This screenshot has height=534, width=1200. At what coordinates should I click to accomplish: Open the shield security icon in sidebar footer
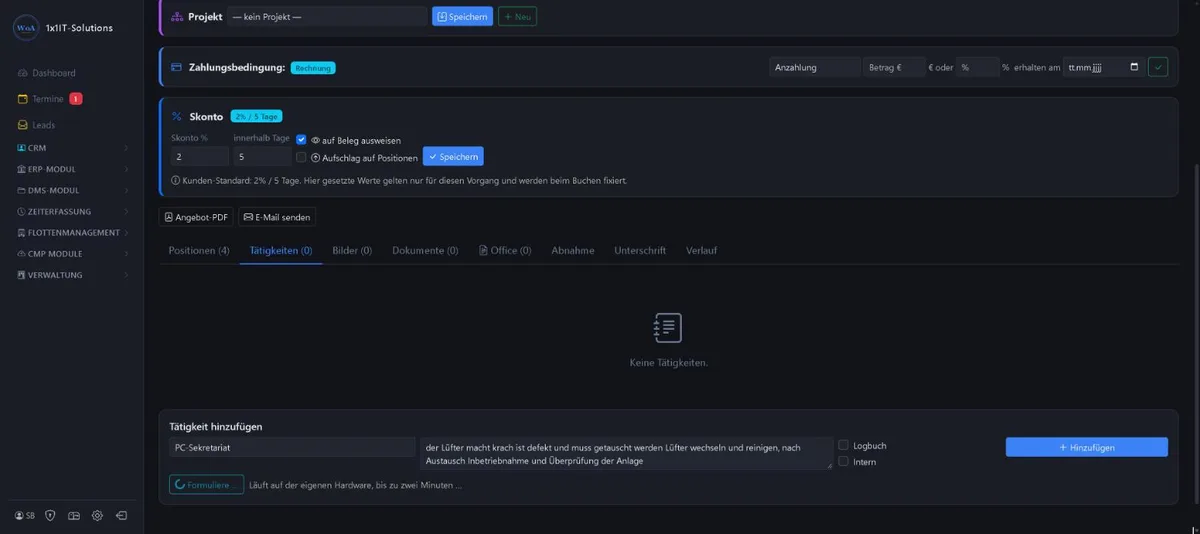click(50, 516)
